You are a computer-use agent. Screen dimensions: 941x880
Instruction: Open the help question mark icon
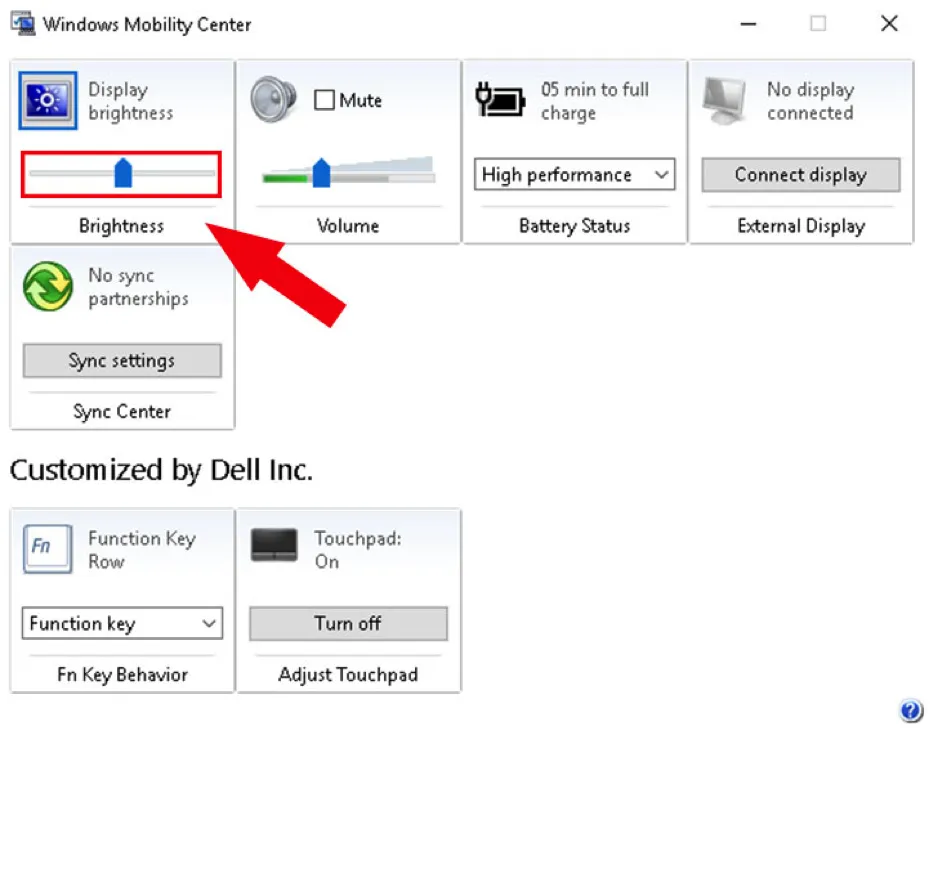(x=911, y=711)
